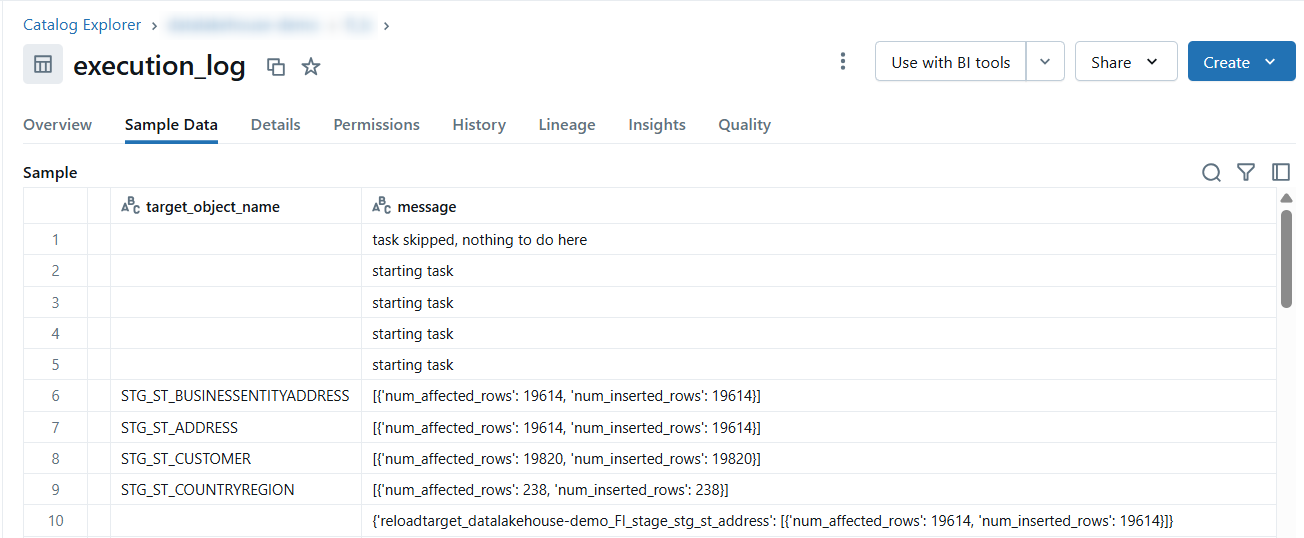Open the Share dropdown

click(x=1125, y=62)
